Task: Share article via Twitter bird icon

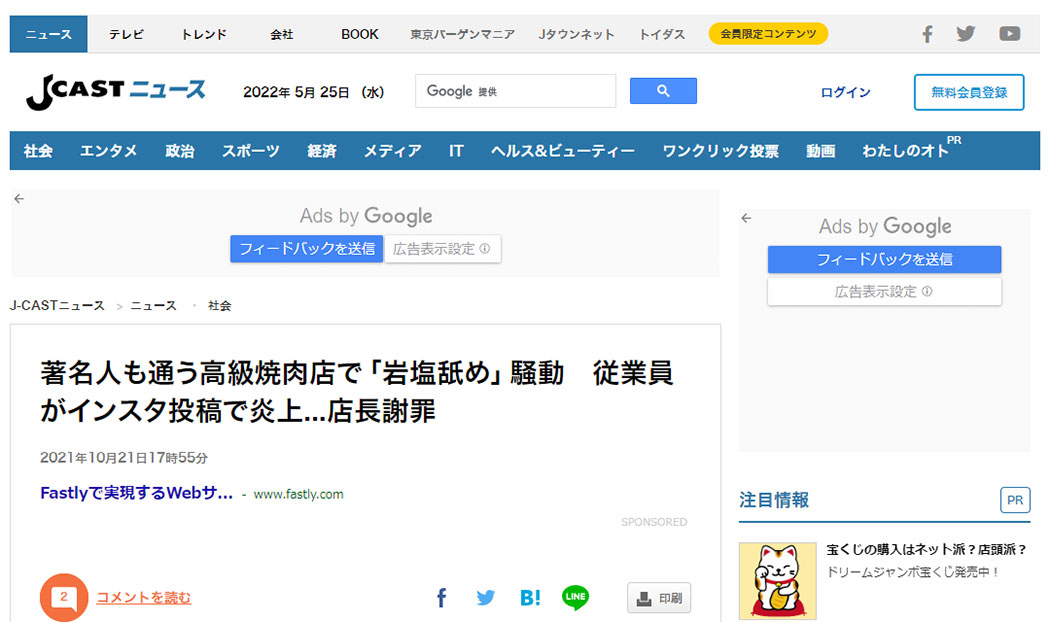Action: 486,598
